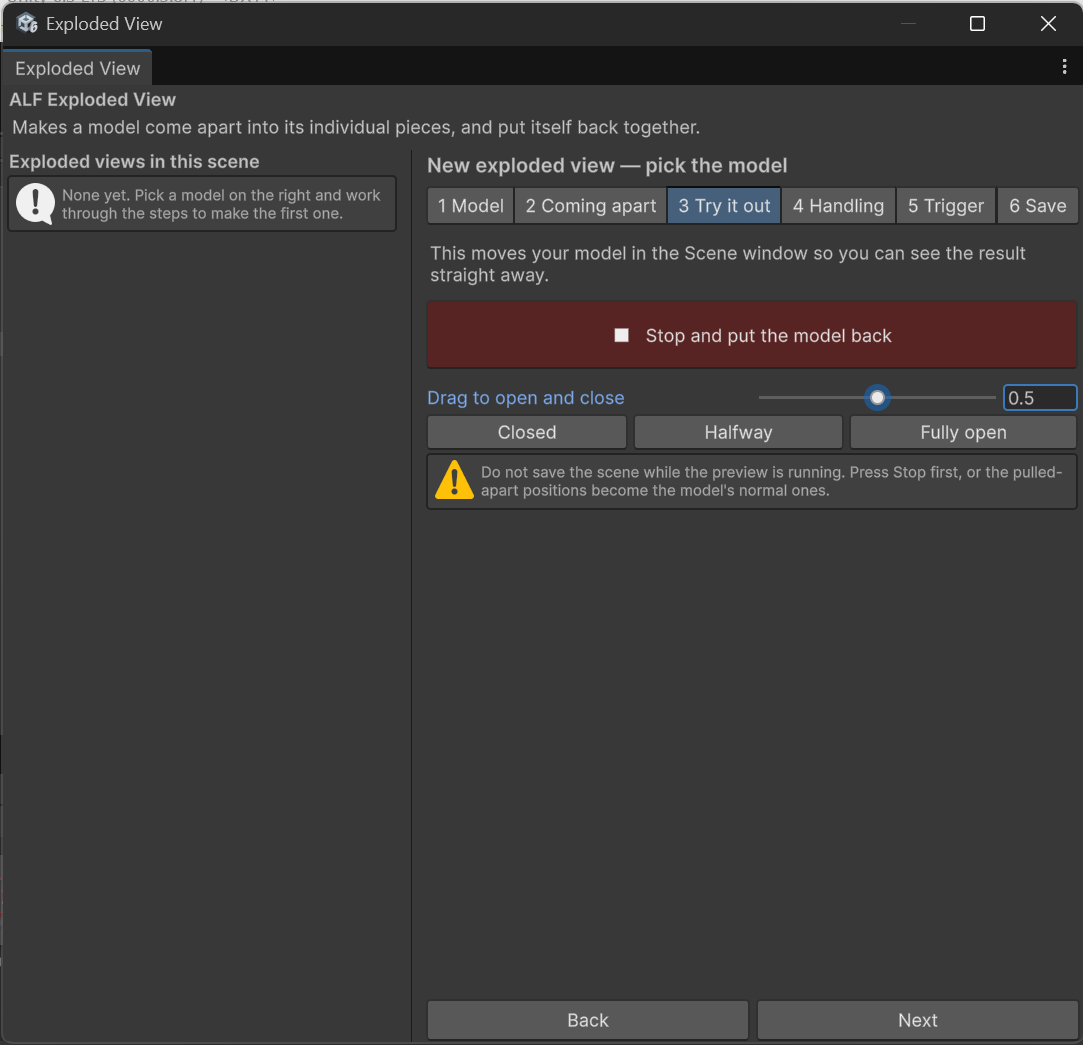Click the Unity icon in title bar
Image resolution: width=1083 pixels, height=1045 pixels.
pos(27,23)
